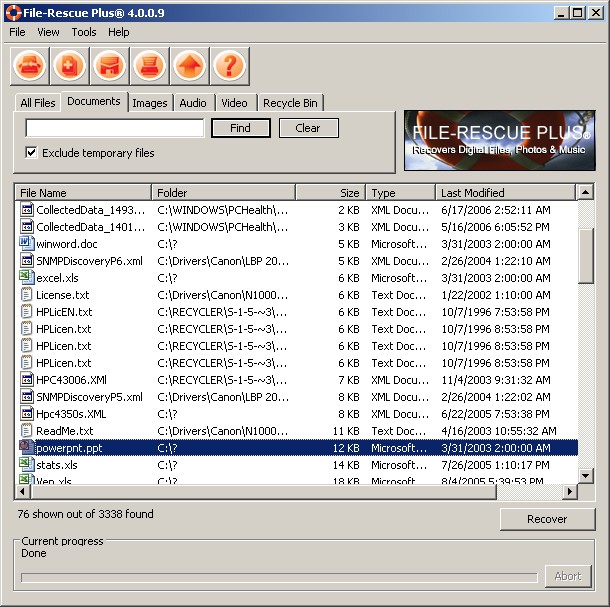Click the 'Done' progress status text

click(34, 553)
